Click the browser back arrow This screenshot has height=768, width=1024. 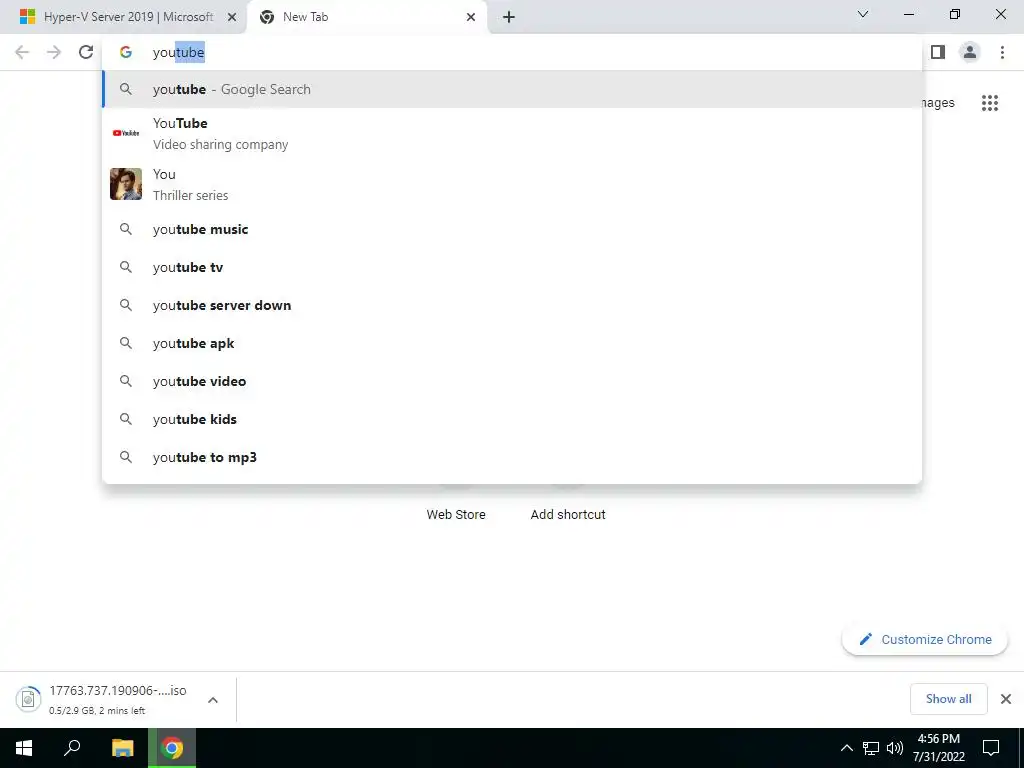22,52
